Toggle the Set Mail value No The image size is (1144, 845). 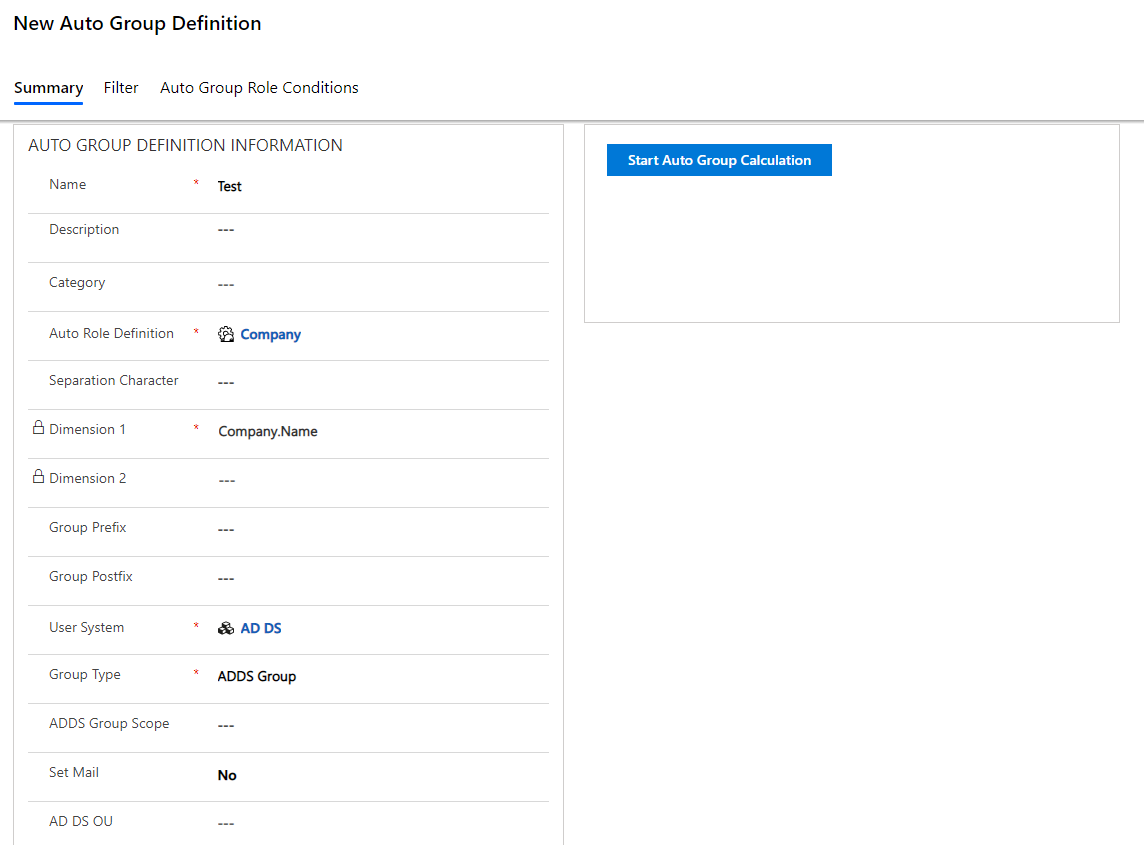227,776
